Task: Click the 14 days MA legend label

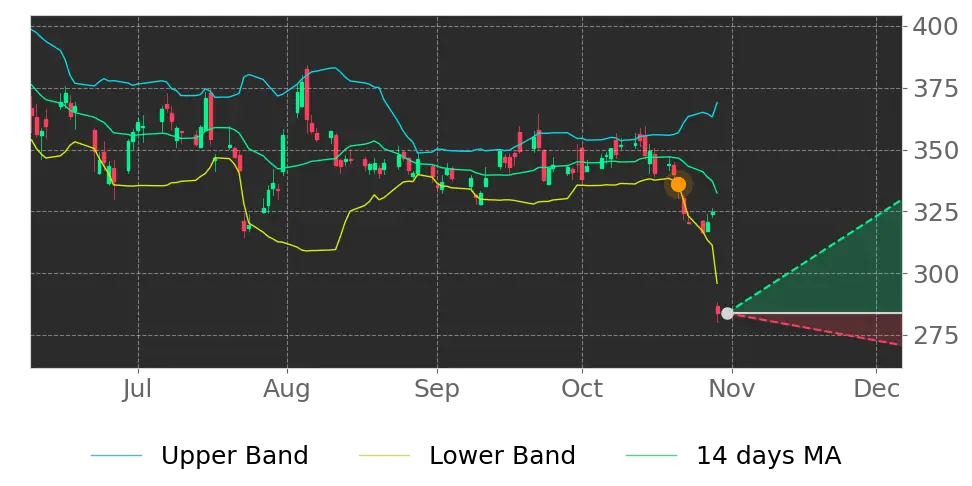Action: pos(769,456)
